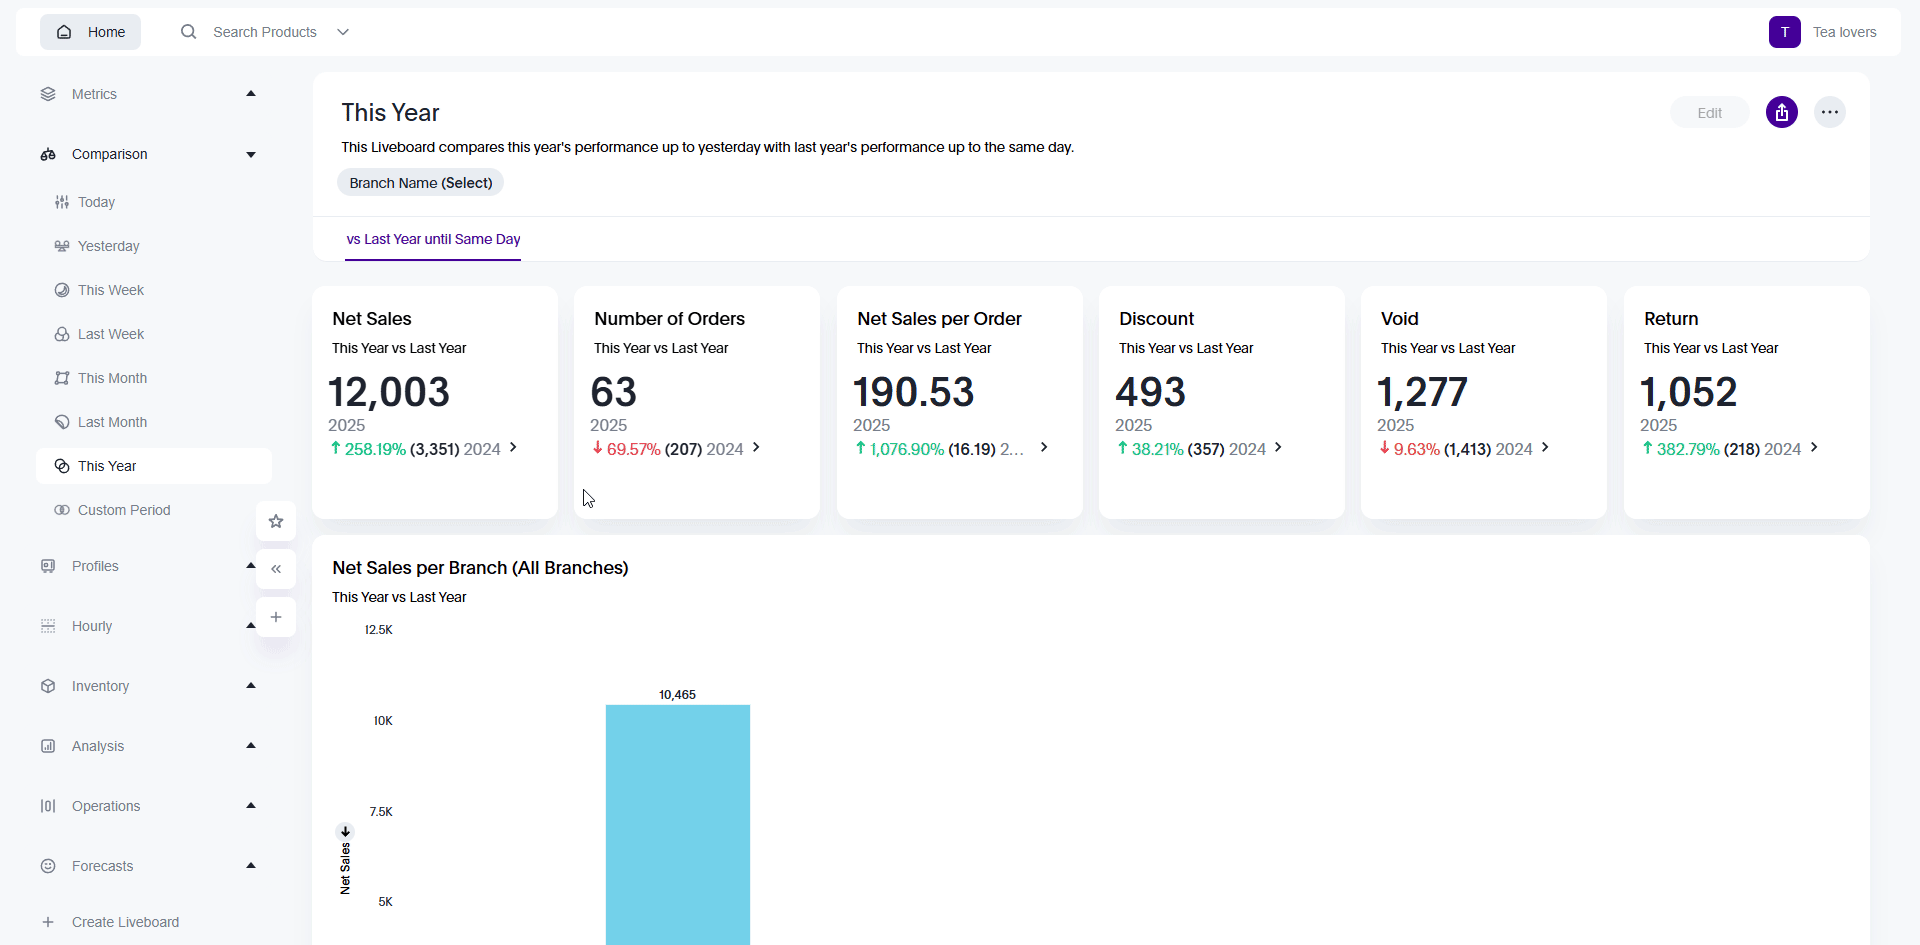Click Create Liveboard in the sidebar
The width and height of the screenshot is (1920, 945).
(125, 922)
